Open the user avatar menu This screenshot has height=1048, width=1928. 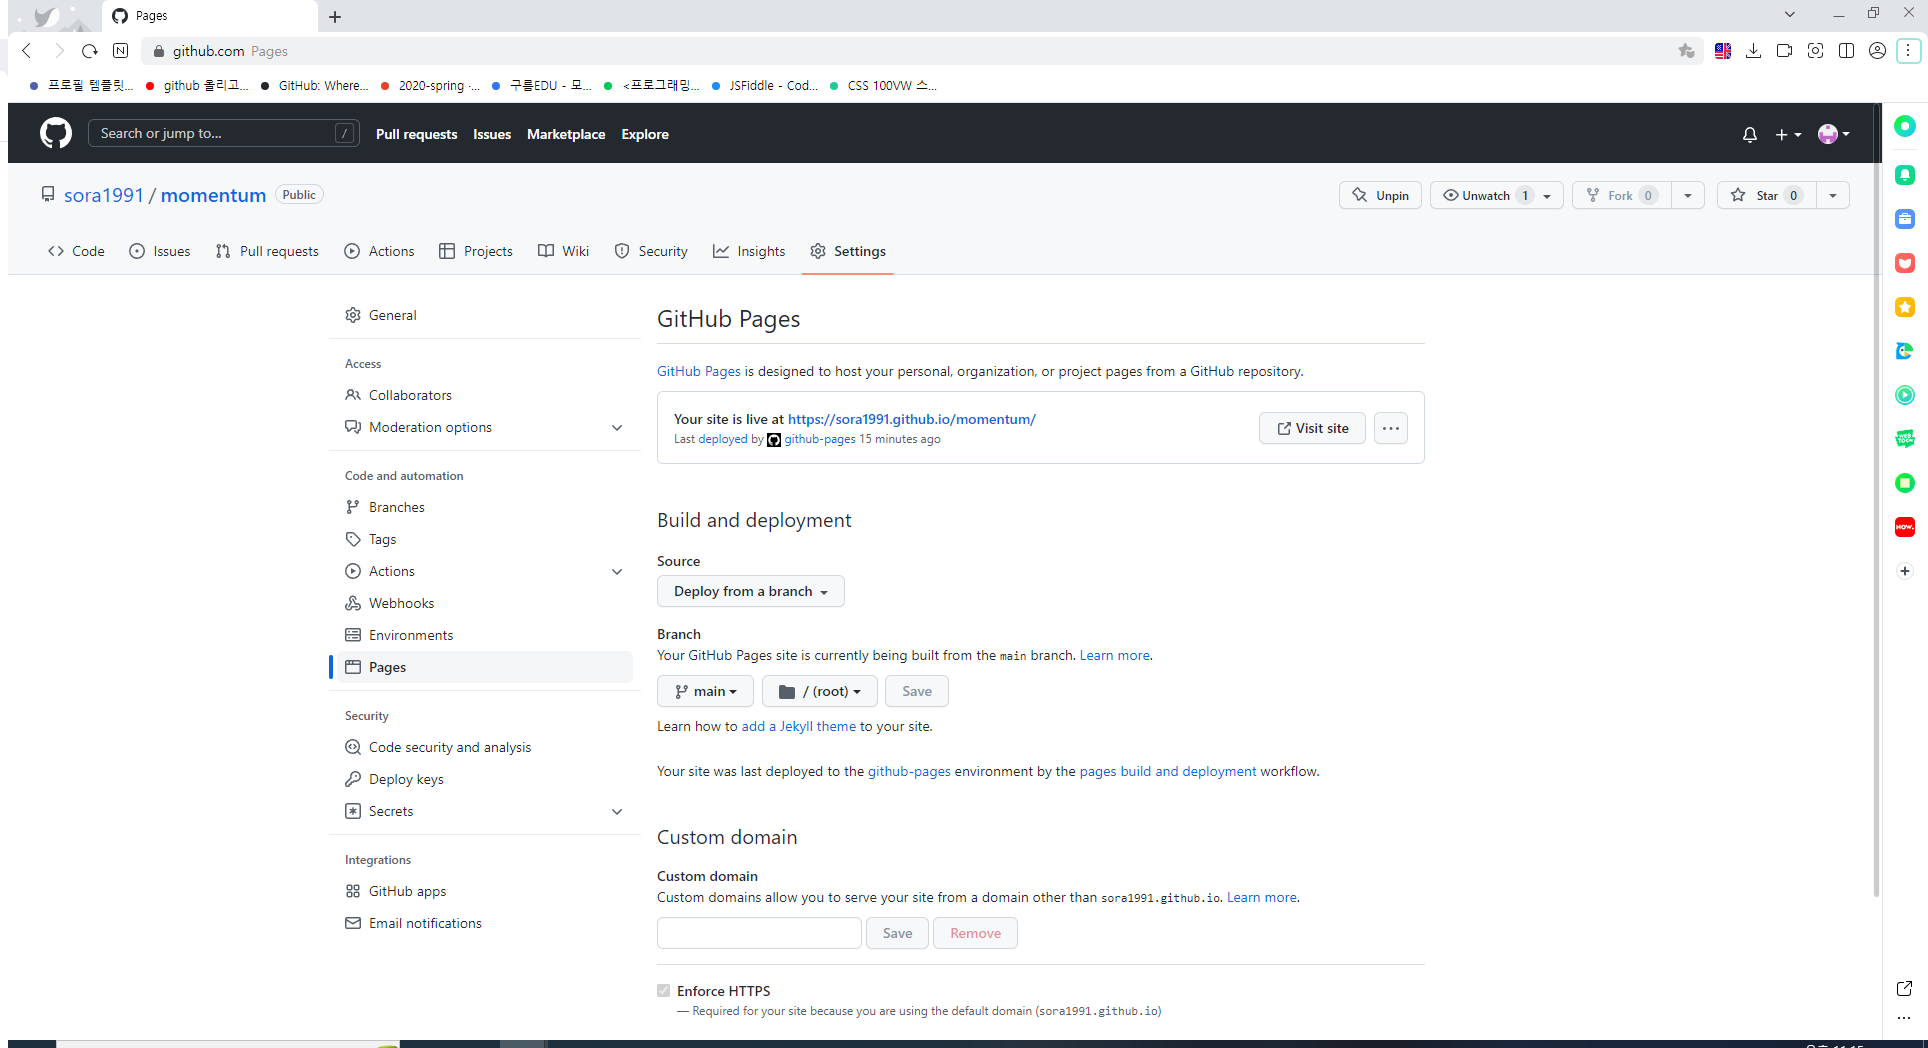[1833, 134]
